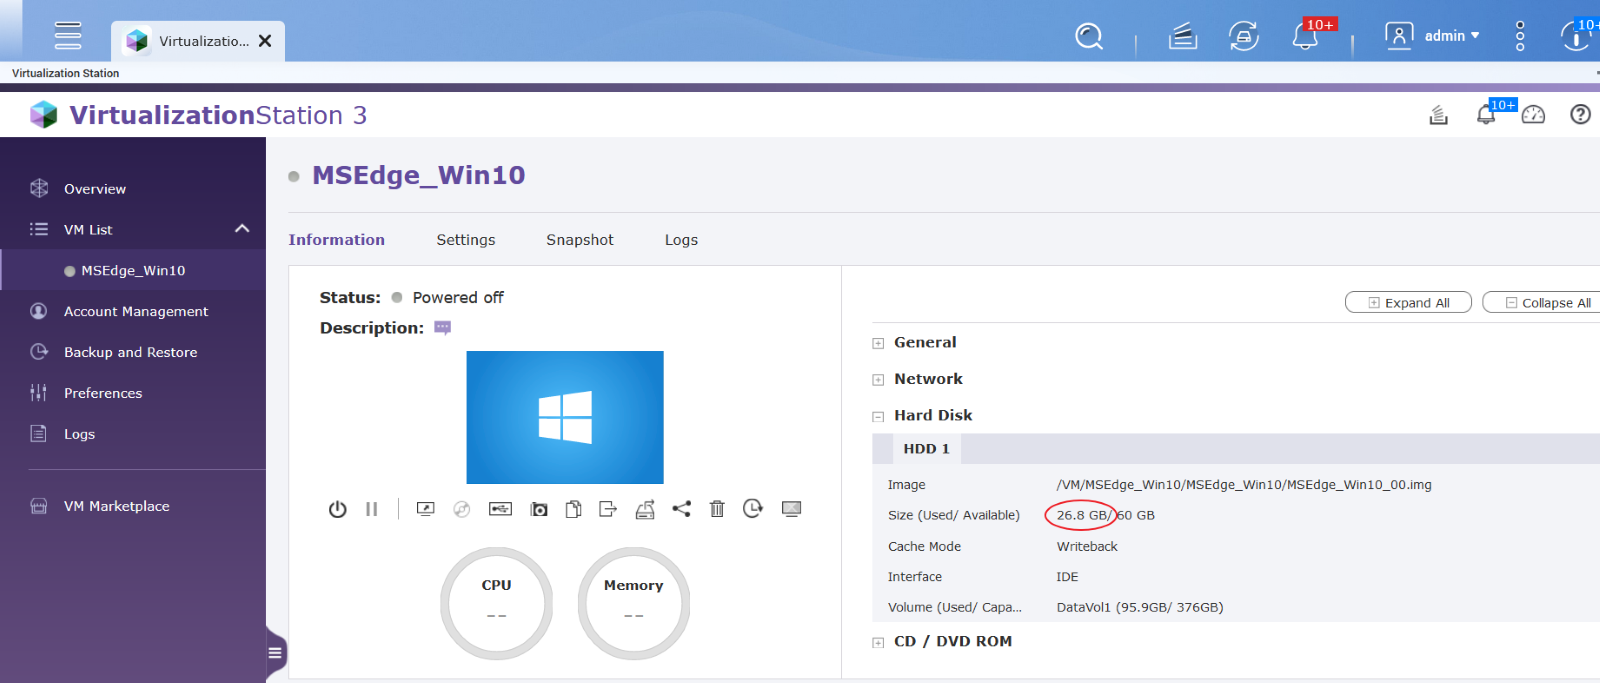Image resolution: width=1600 pixels, height=683 pixels.
Task: Open the resource monitor gauge icon
Action: (1533, 115)
